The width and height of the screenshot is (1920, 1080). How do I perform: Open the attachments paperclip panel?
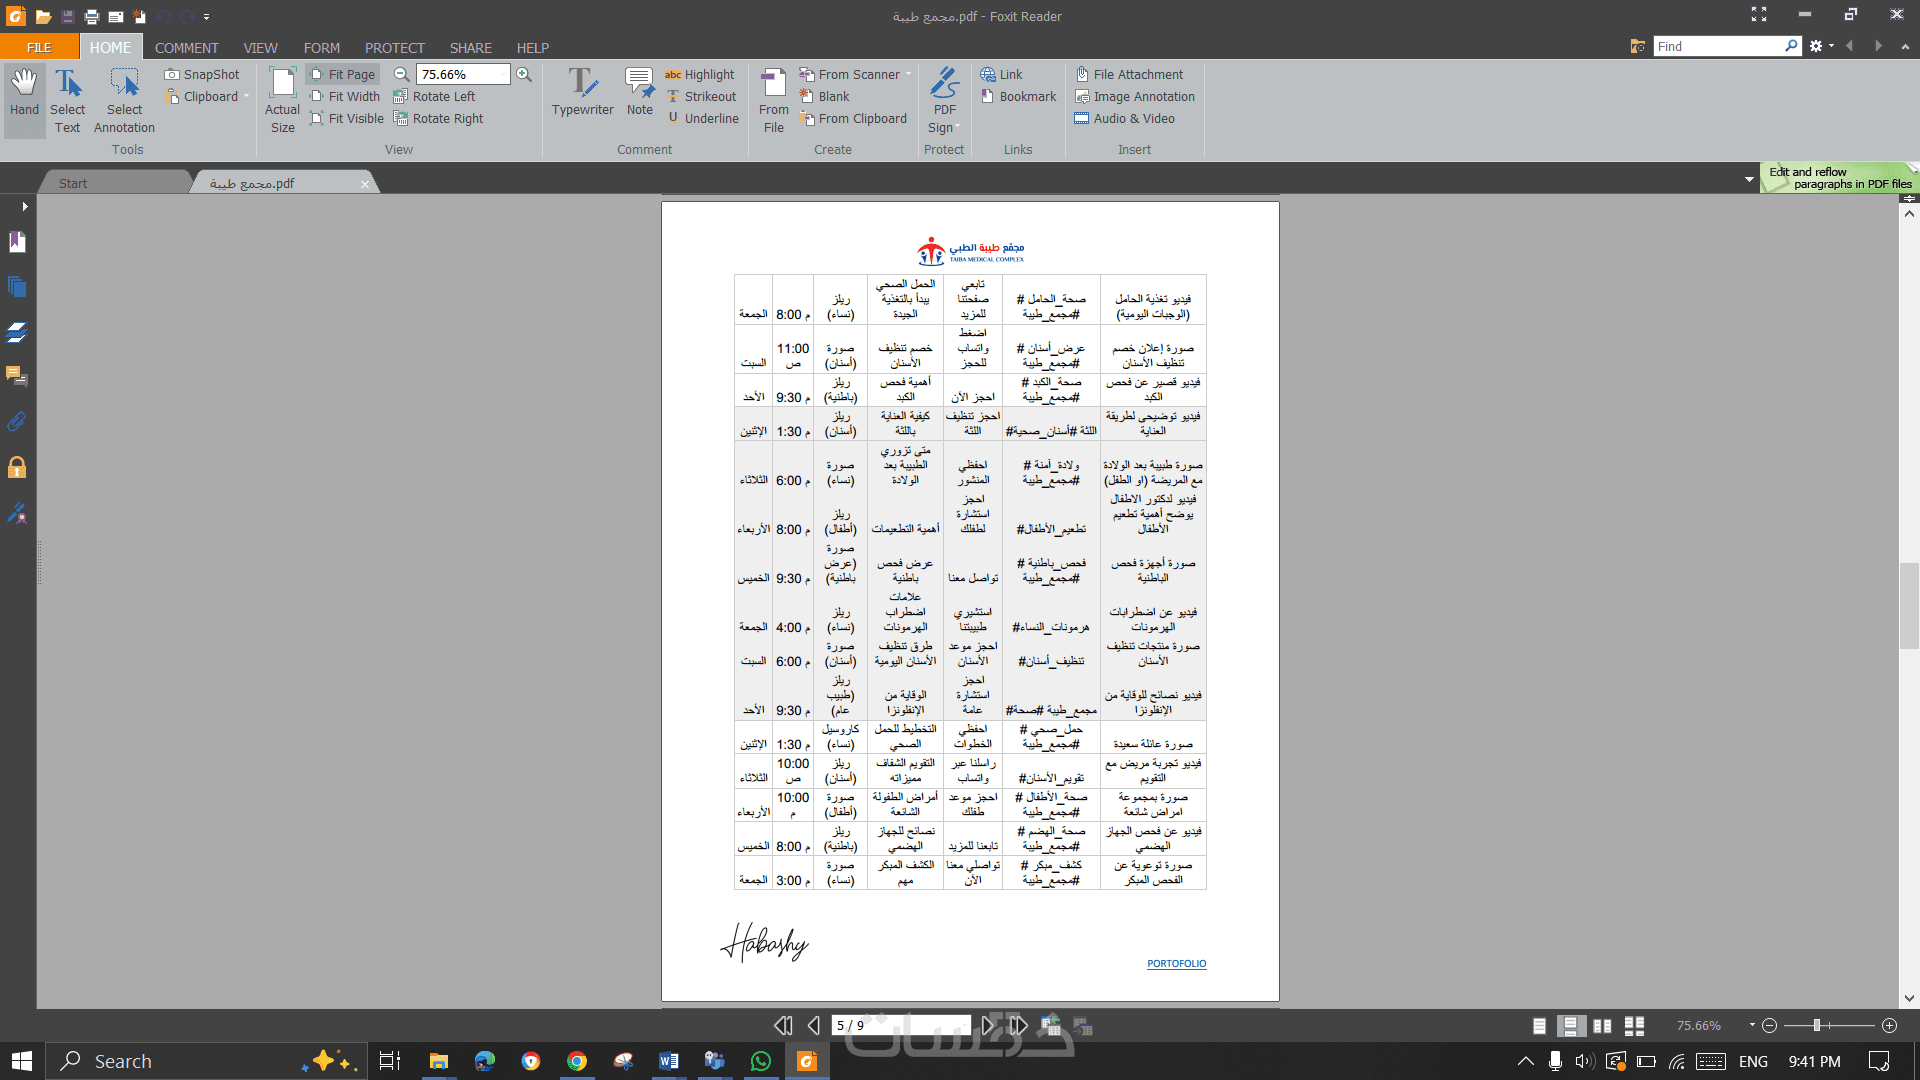pyautogui.click(x=17, y=422)
